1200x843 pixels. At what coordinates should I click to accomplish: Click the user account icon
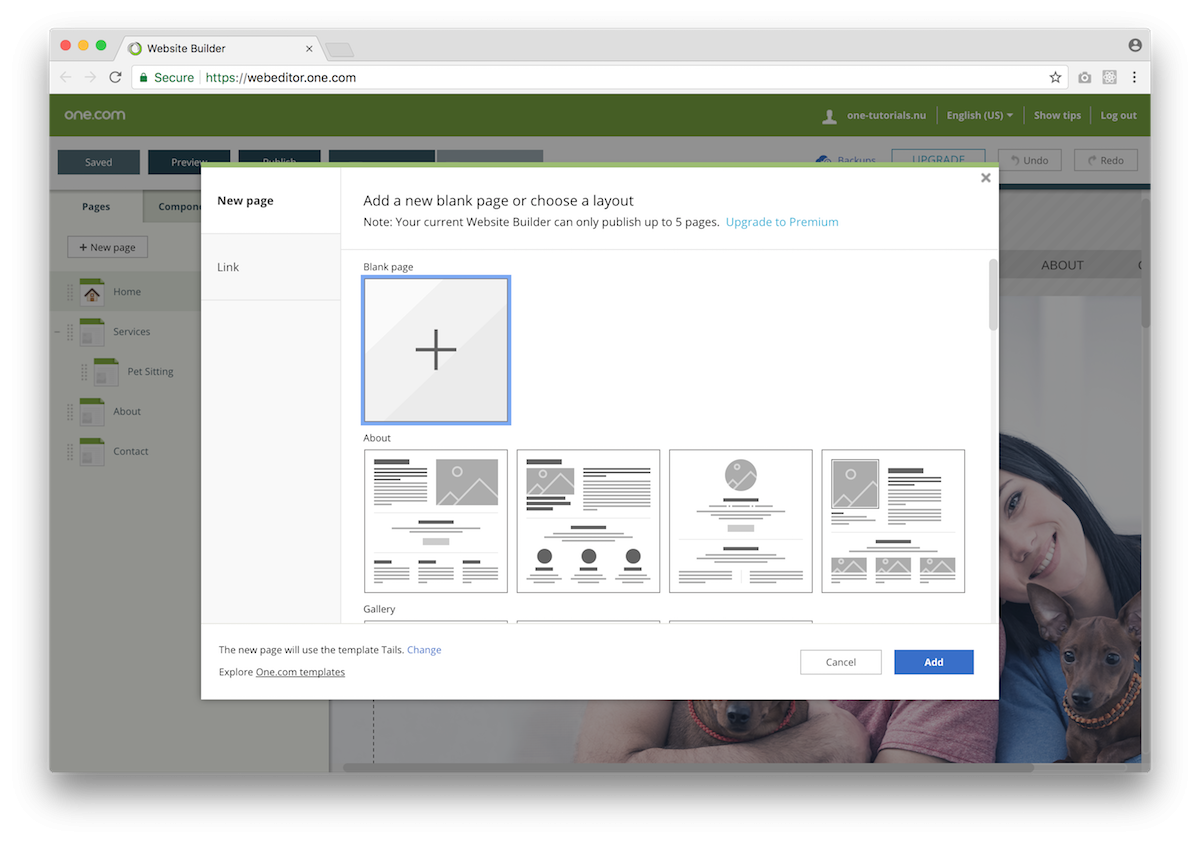pos(829,116)
